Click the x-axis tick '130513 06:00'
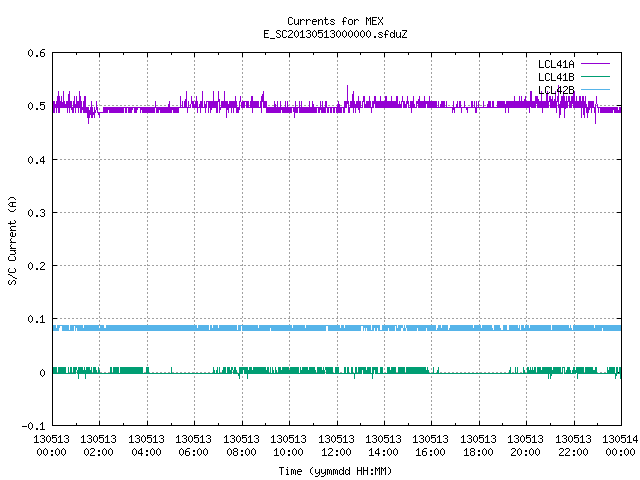This screenshot has width=640, height=480. (193, 446)
